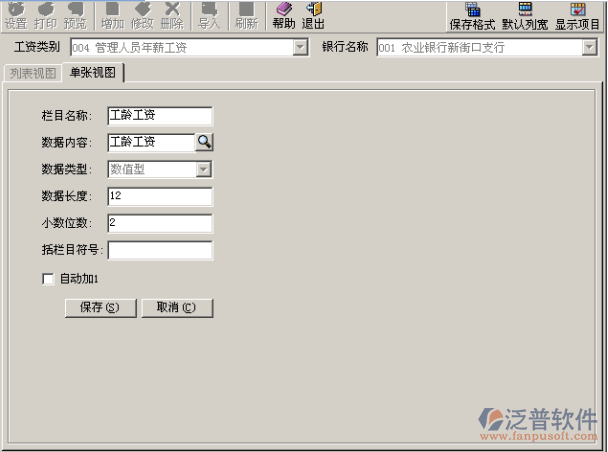
Task: Click the 增加 add icon
Action: pyautogui.click(x=112, y=16)
